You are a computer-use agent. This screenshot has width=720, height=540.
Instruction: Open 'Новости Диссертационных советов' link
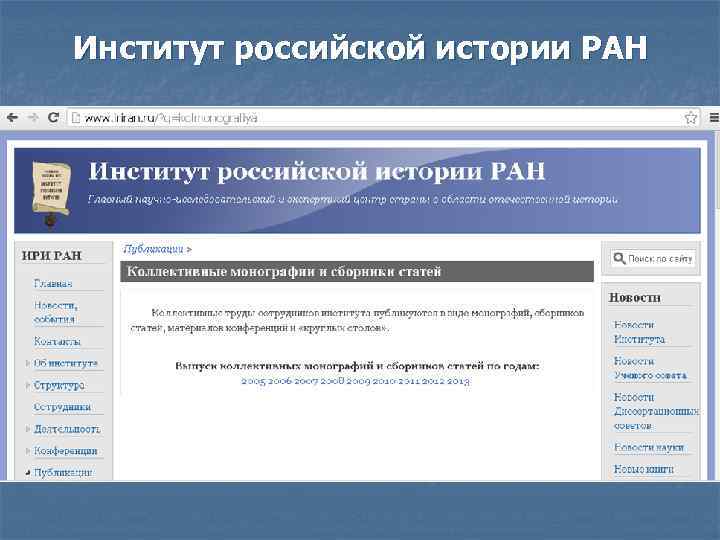(x=656, y=411)
